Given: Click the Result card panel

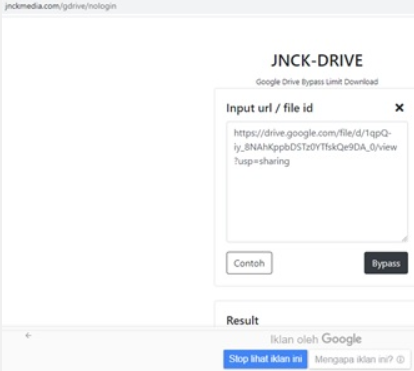Looking at the screenshot, I should point(314,314).
